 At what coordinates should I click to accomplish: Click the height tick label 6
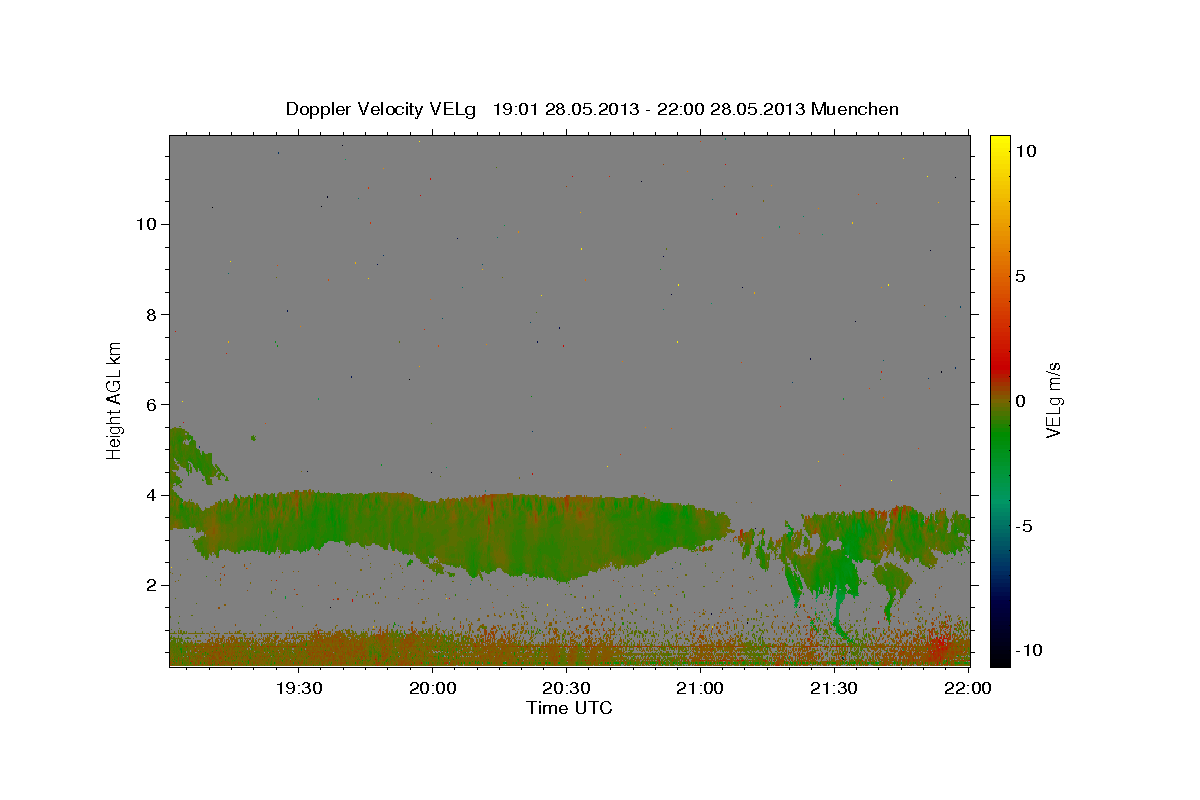(x=153, y=404)
